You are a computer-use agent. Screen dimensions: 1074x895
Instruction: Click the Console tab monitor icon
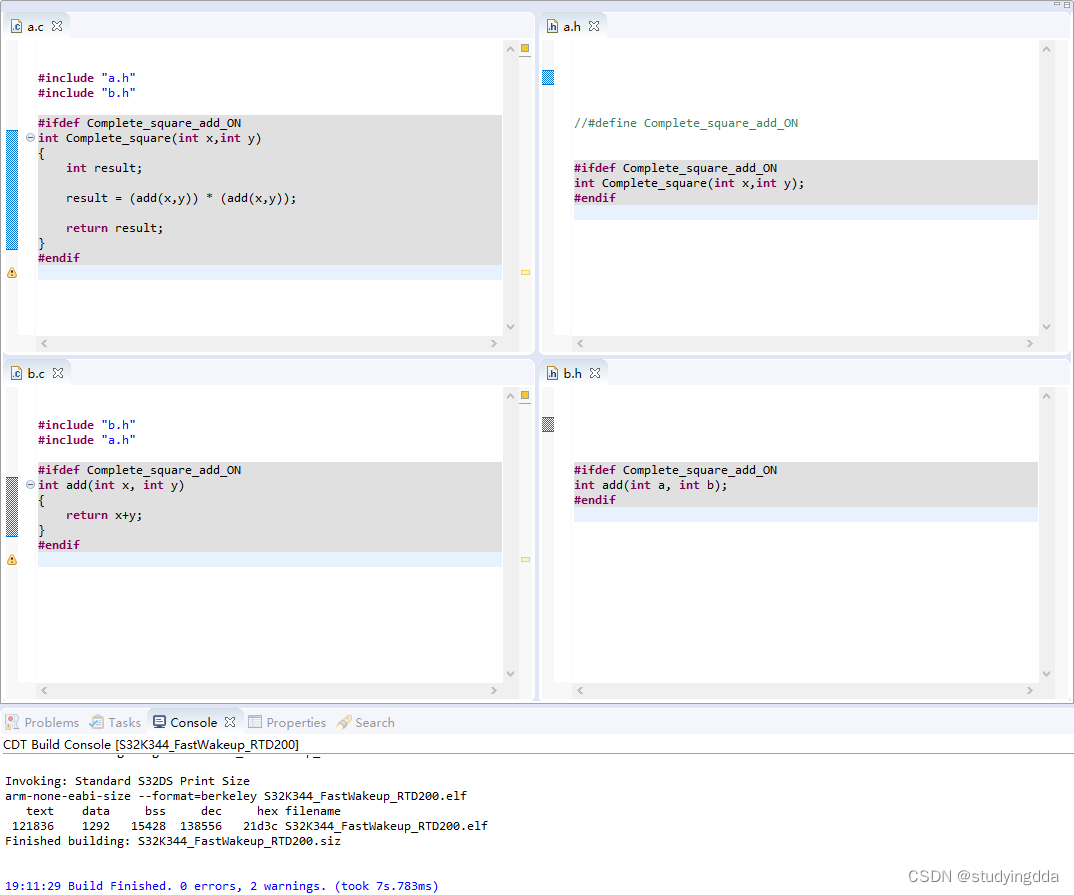(x=160, y=722)
